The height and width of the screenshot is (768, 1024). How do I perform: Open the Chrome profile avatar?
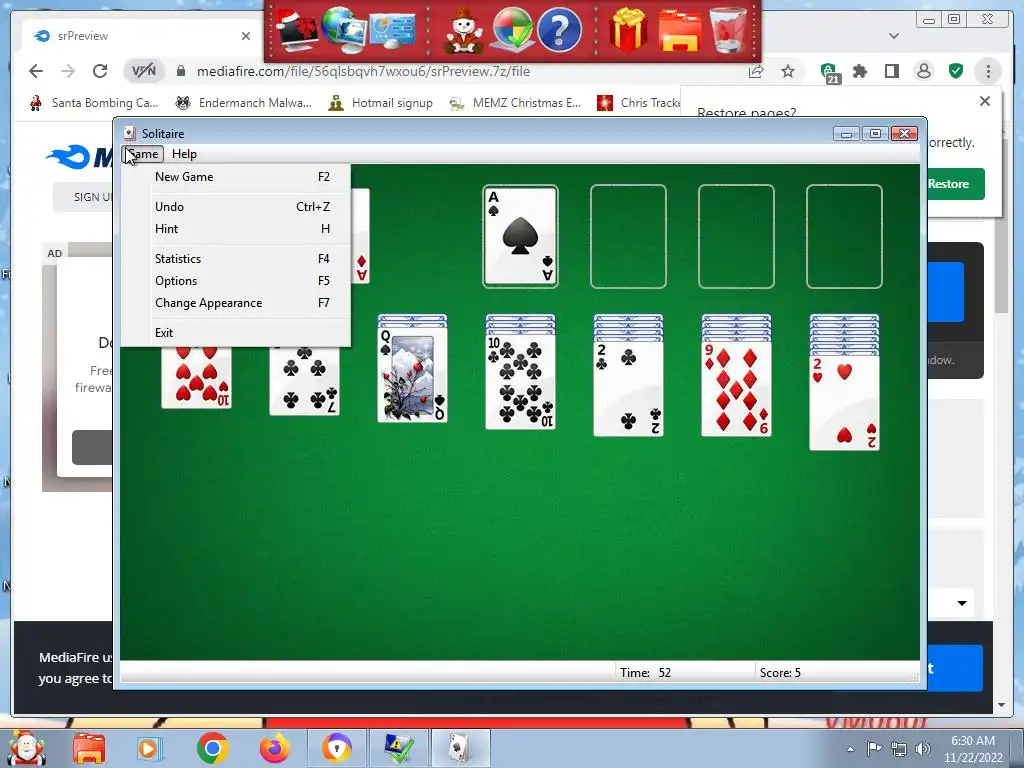(923, 71)
